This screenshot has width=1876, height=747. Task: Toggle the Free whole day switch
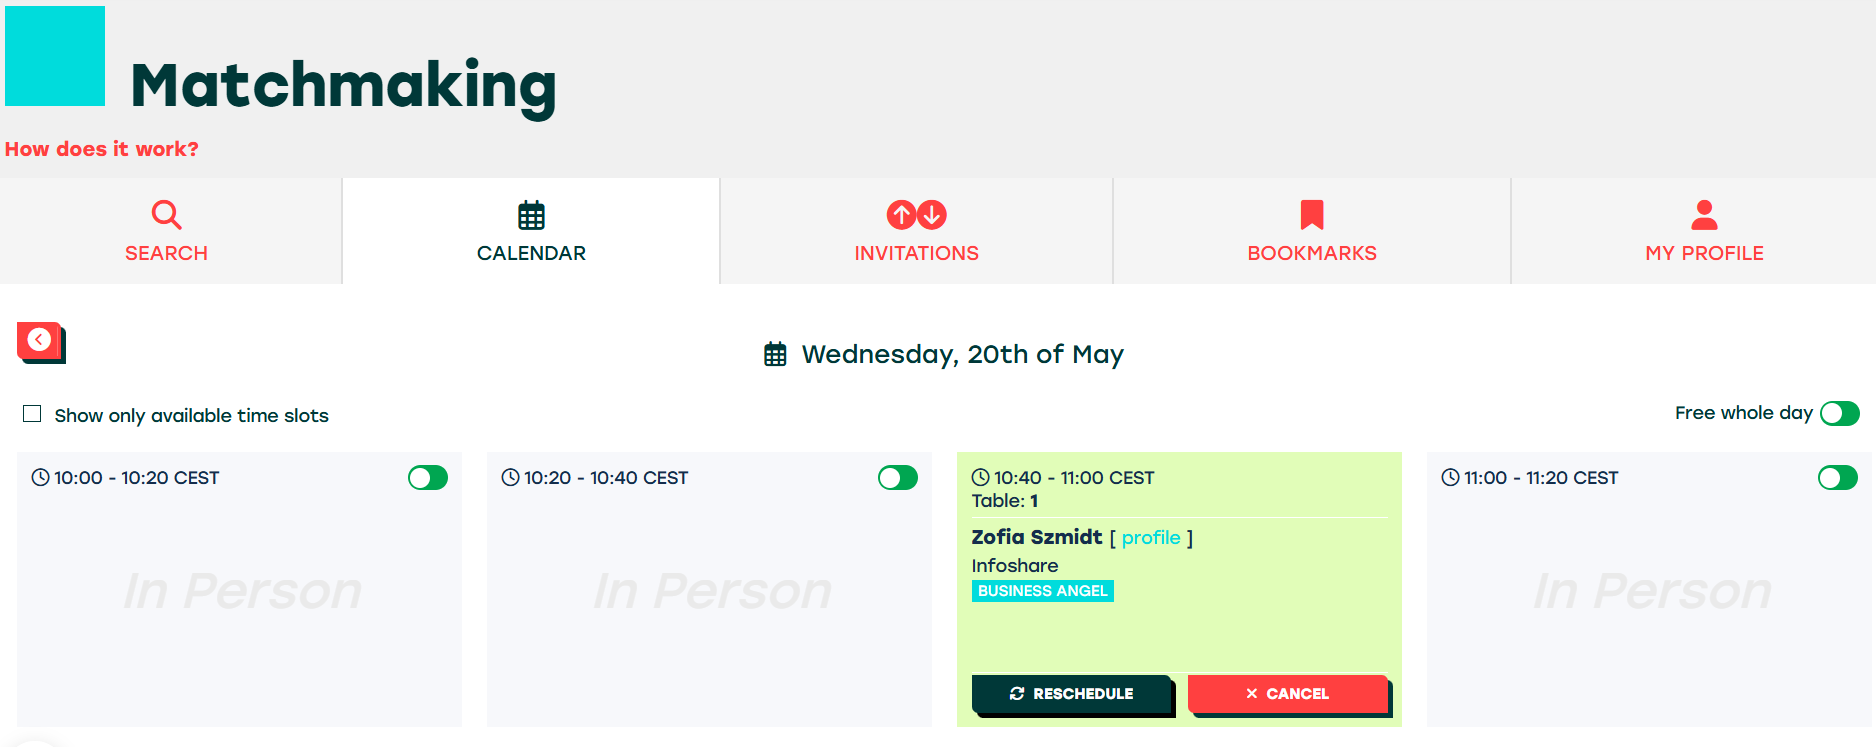click(1839, 413)
